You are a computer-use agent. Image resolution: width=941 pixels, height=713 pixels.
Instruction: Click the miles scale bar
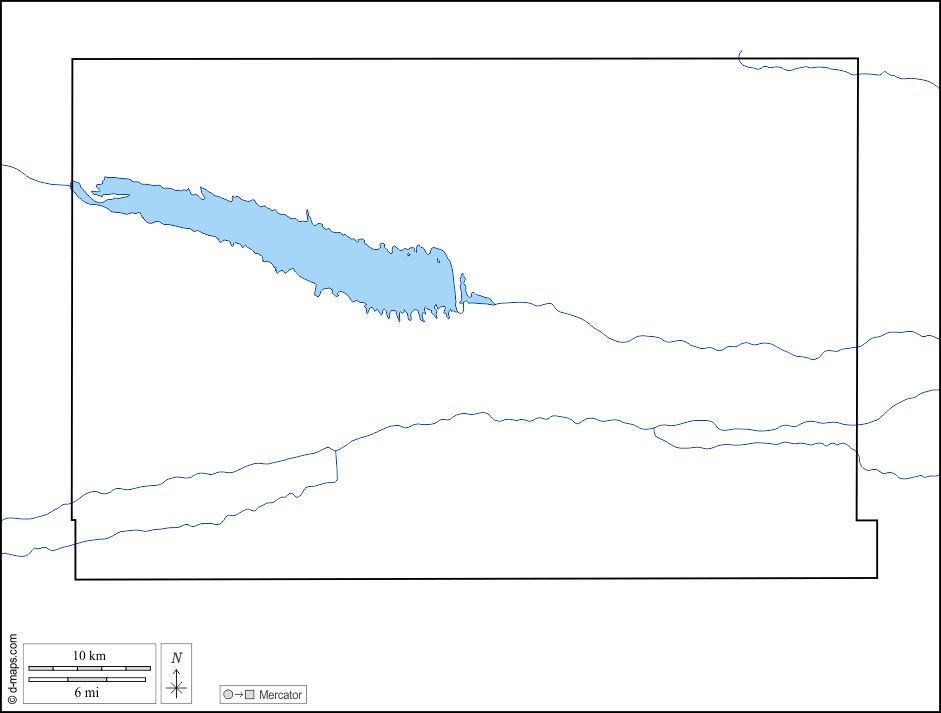tap(87, 680)
